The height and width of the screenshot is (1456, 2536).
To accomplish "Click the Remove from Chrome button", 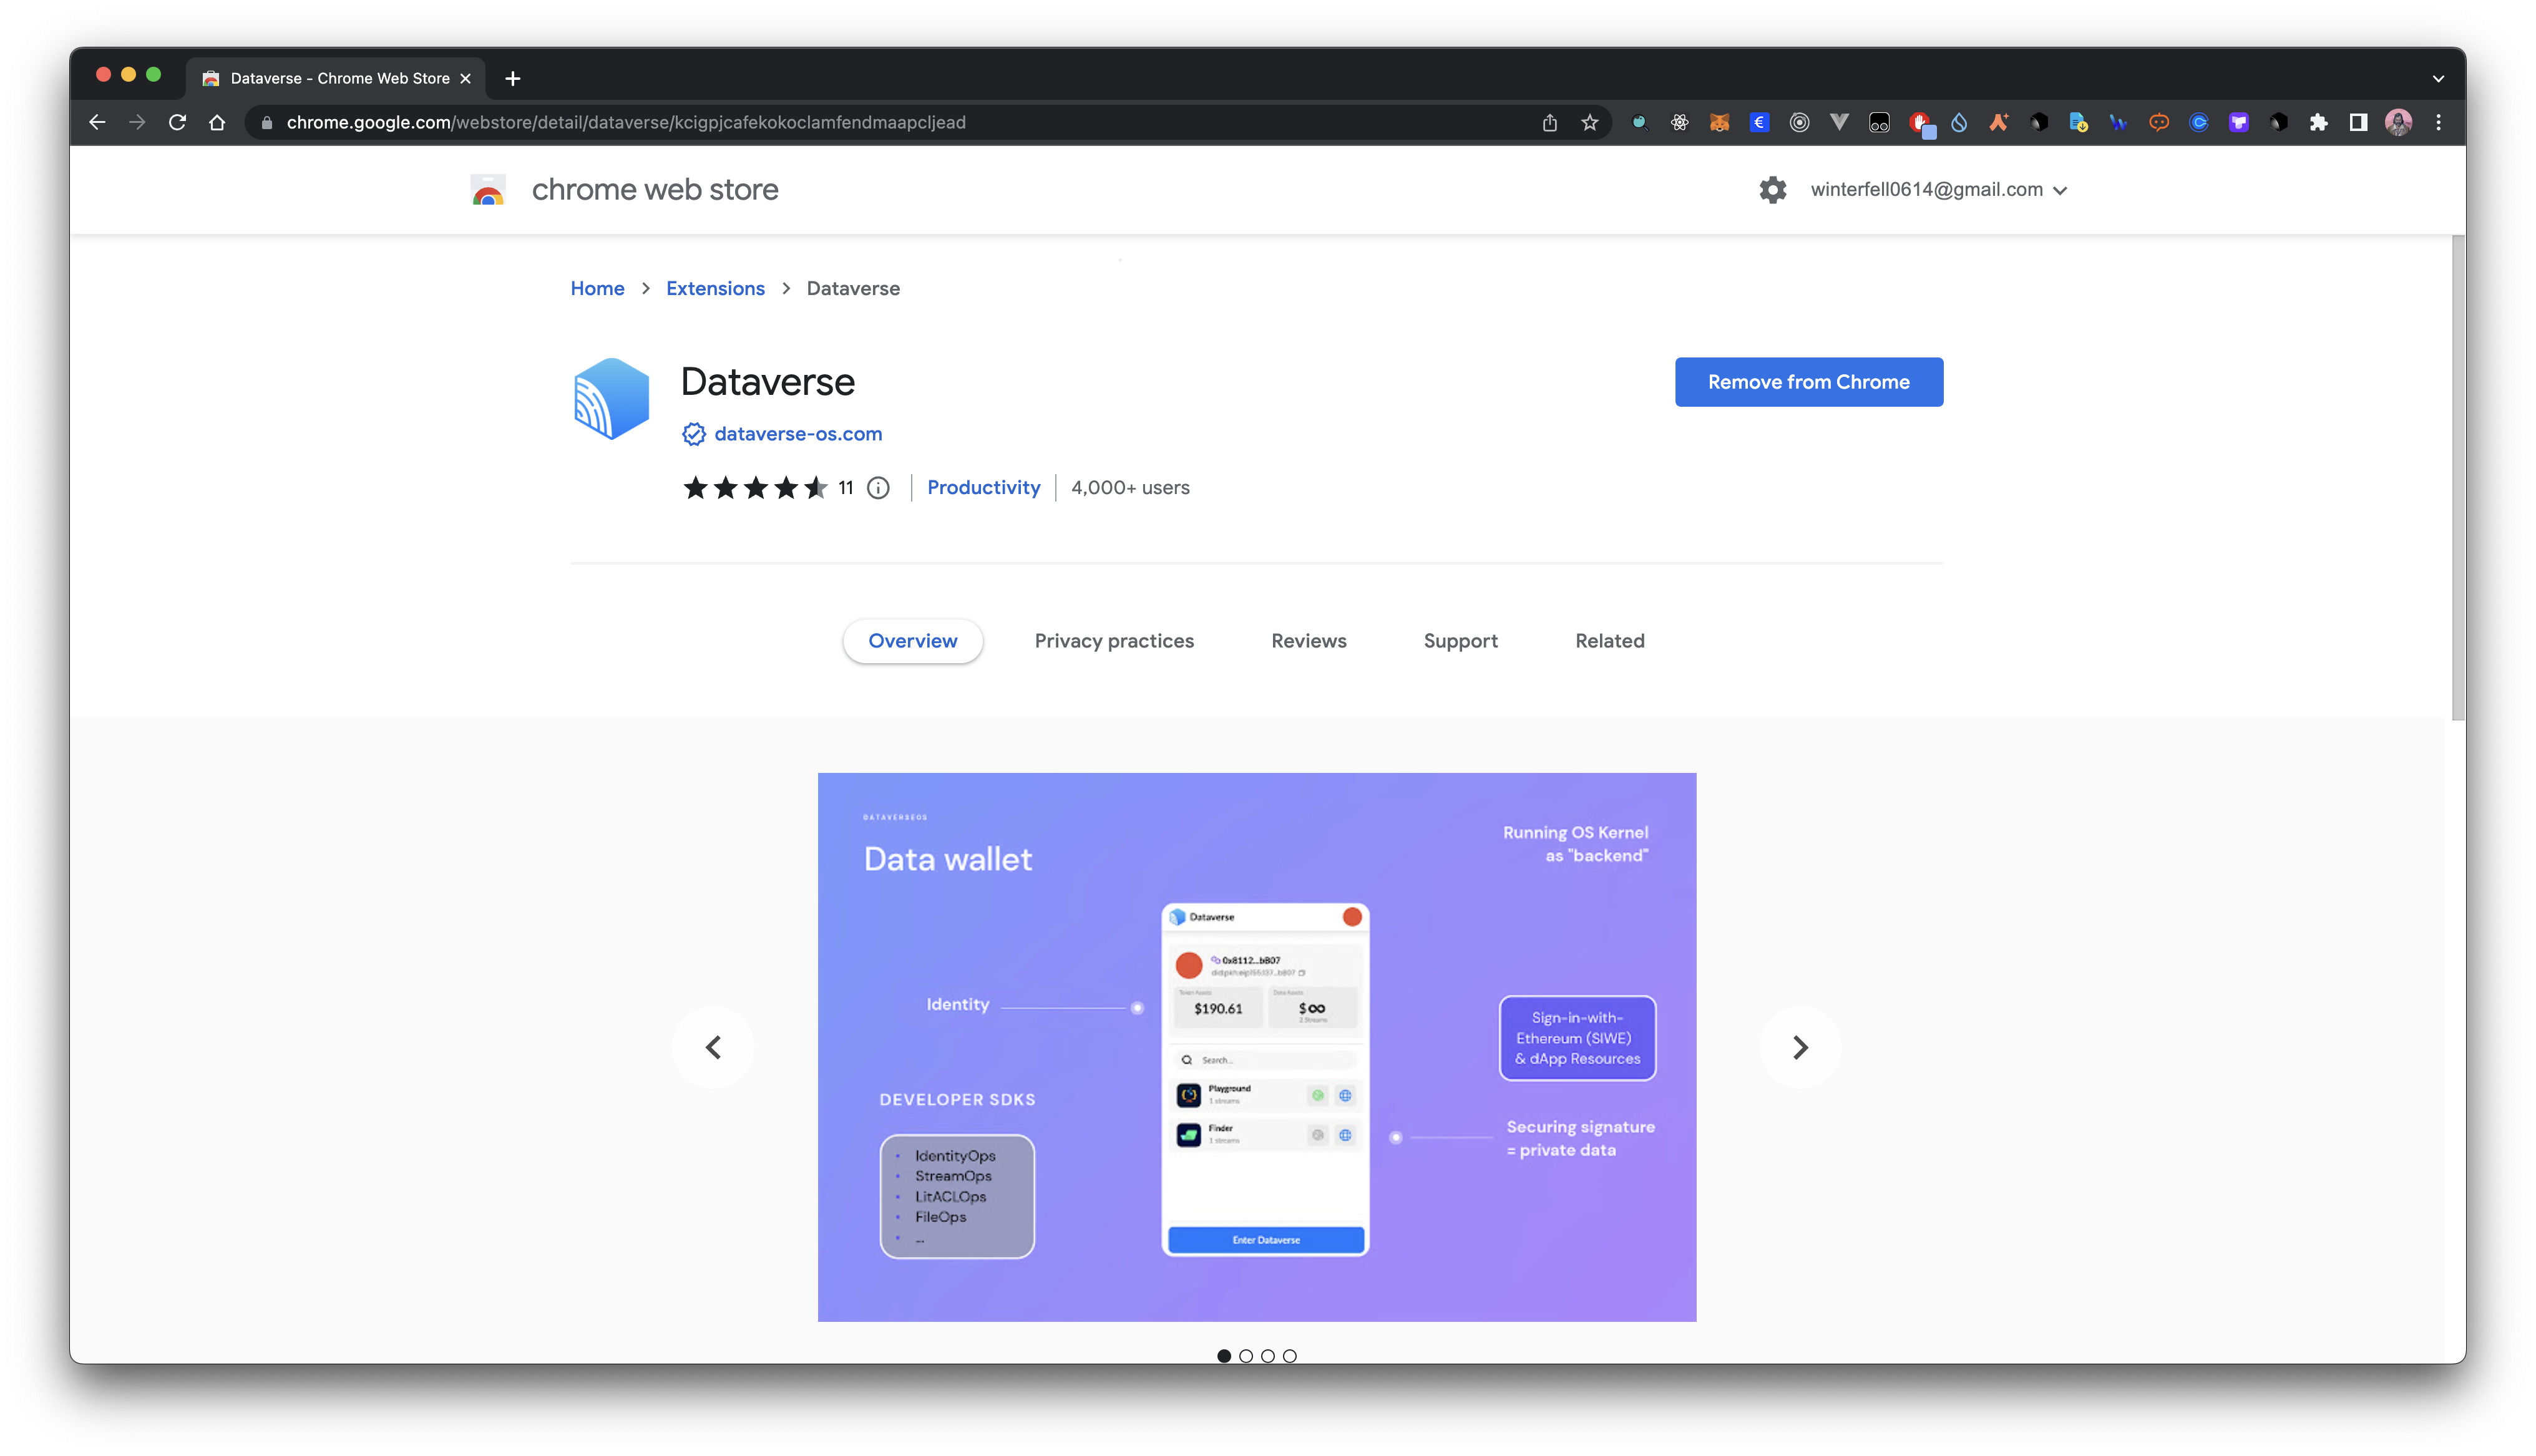I will point(1808,382).
